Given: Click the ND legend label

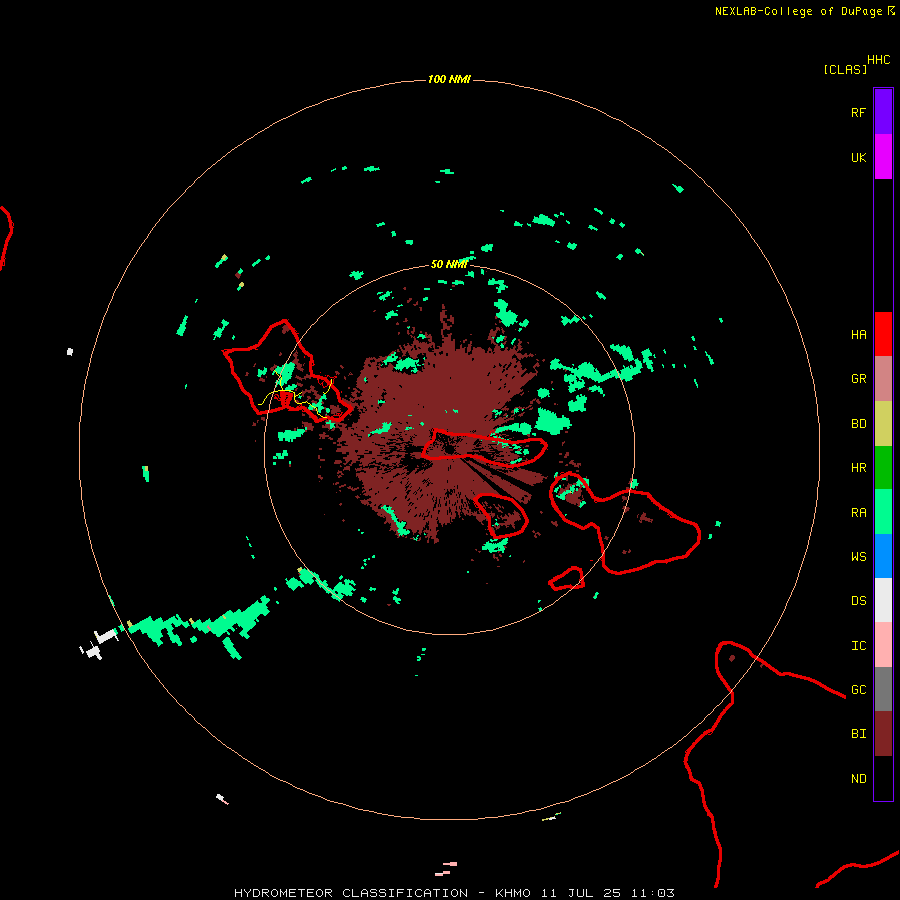Looking at the screenshot, I should coord(858,778).
